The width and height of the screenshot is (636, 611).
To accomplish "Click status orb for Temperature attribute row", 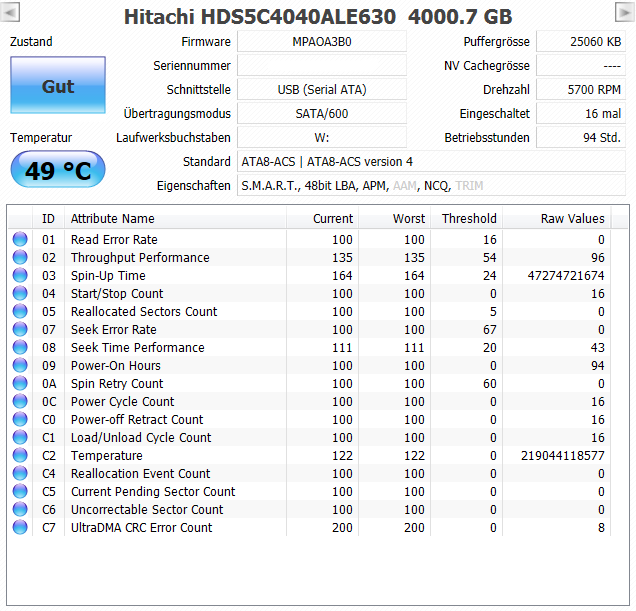I will pos(20,455).
